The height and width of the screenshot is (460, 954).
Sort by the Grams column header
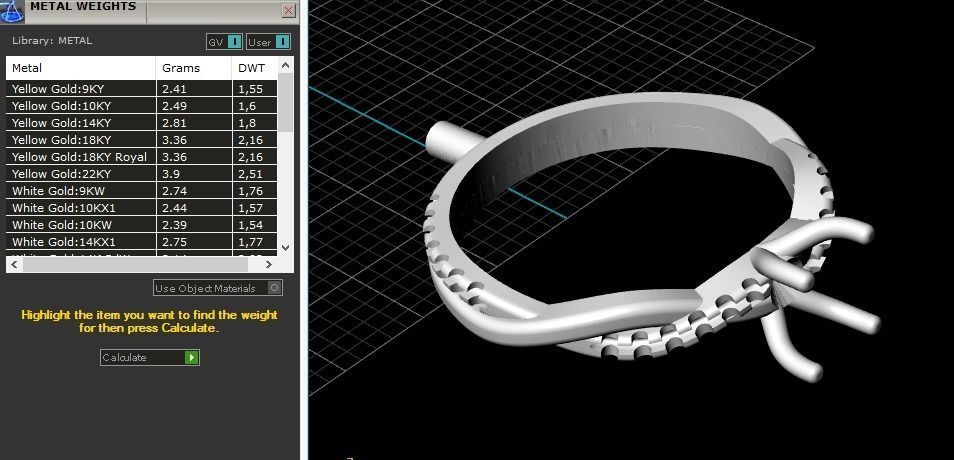click(x=194, y=68)
